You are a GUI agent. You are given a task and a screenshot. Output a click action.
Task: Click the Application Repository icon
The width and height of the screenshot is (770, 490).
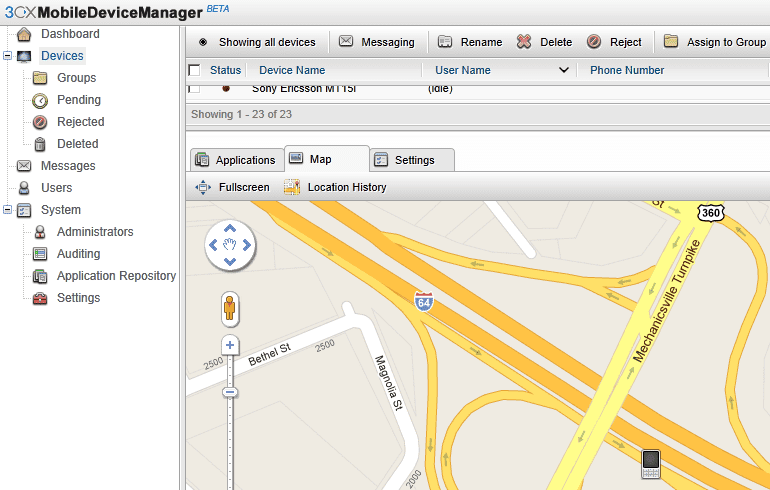pyautogui.click(x=40, y=276)
